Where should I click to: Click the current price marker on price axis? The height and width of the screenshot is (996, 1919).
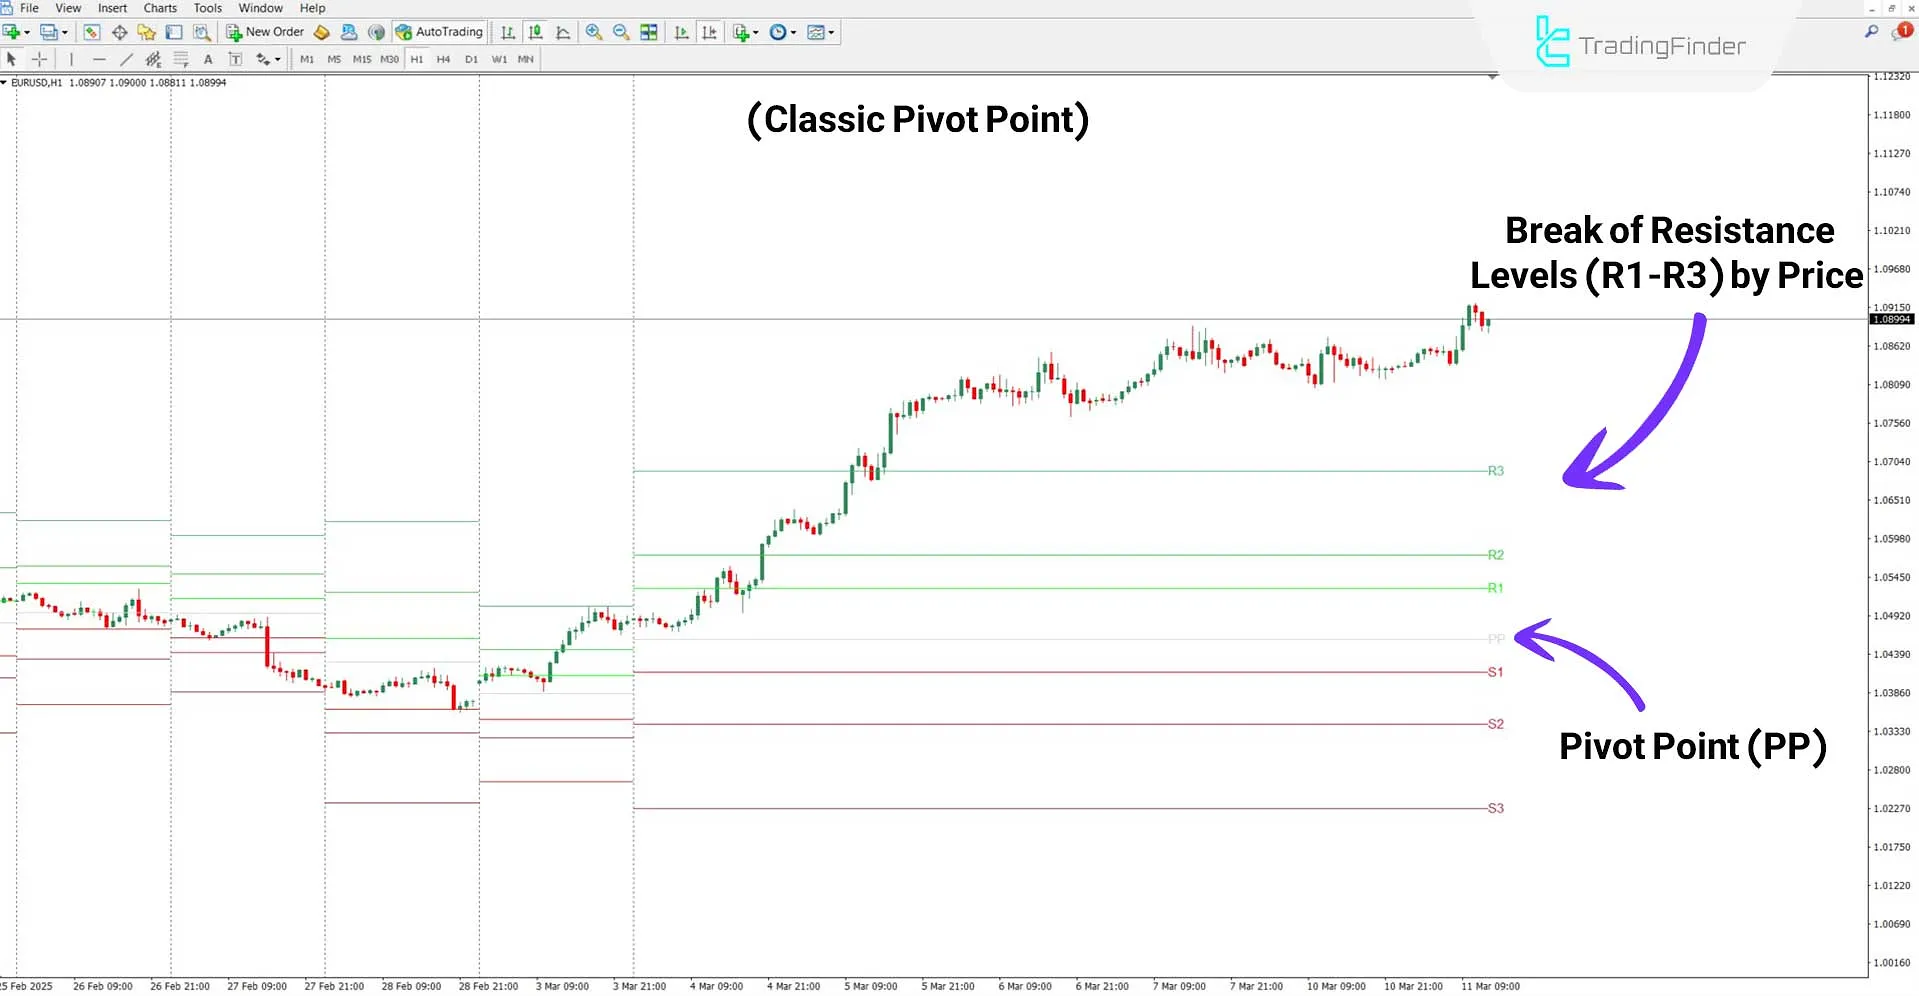pos(1892,318)
